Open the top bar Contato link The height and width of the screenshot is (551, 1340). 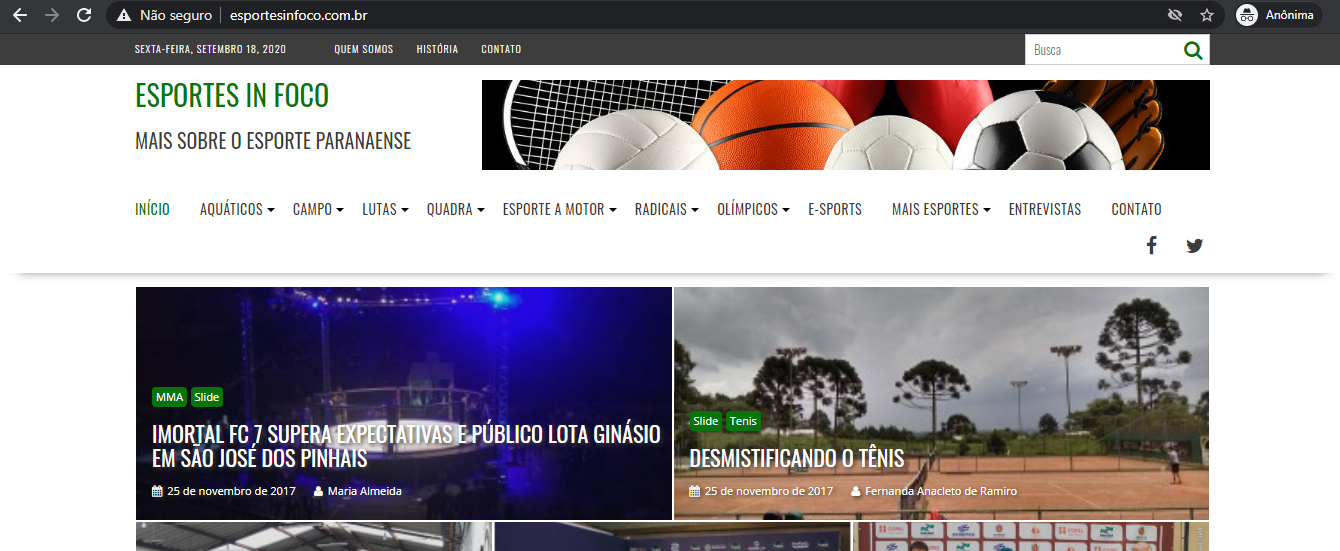pyautogui.click(x=501, y=49)
